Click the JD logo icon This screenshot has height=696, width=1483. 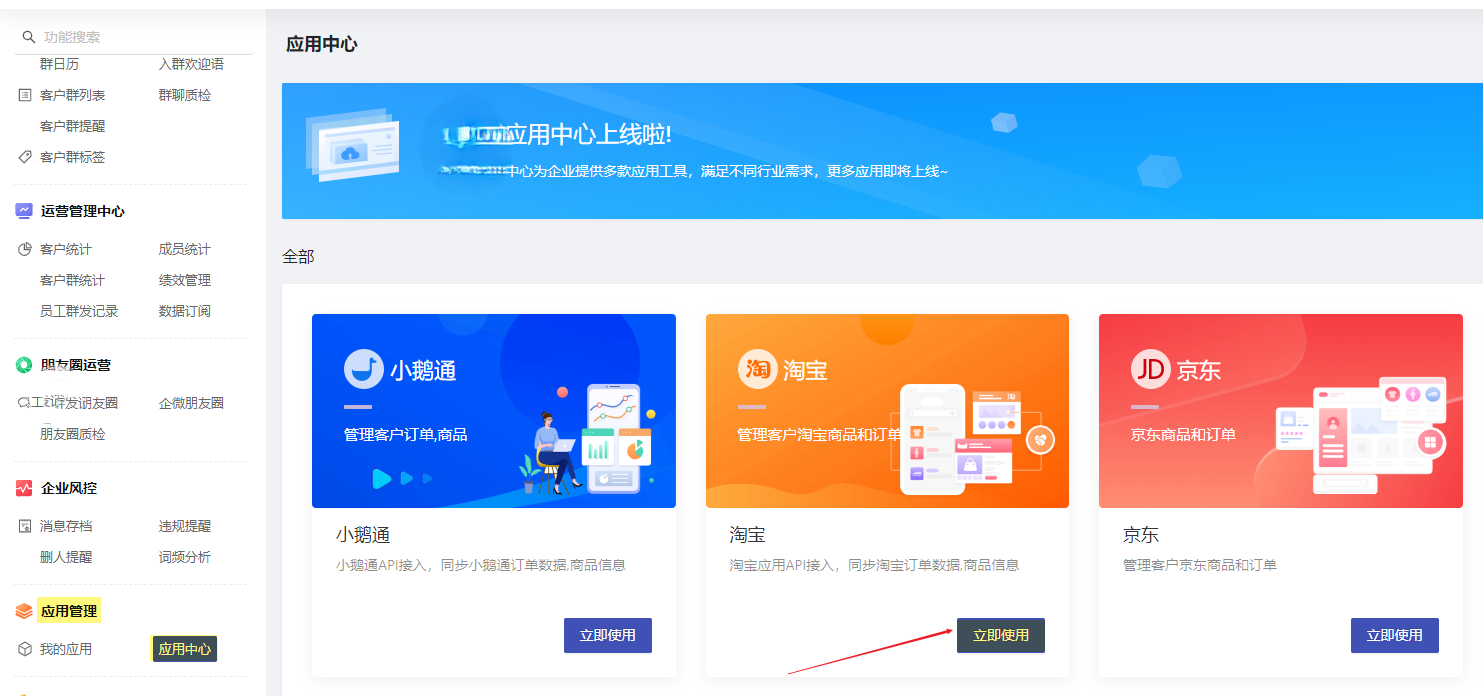[1151, 369]
